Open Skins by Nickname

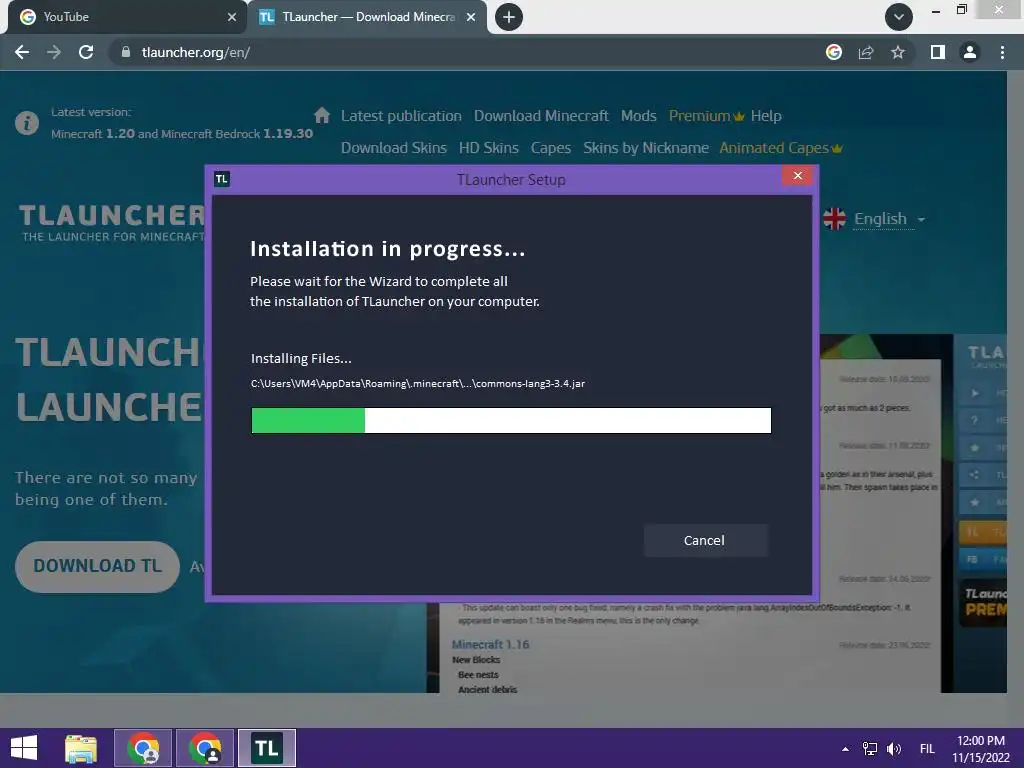click(x=646, y=148)
